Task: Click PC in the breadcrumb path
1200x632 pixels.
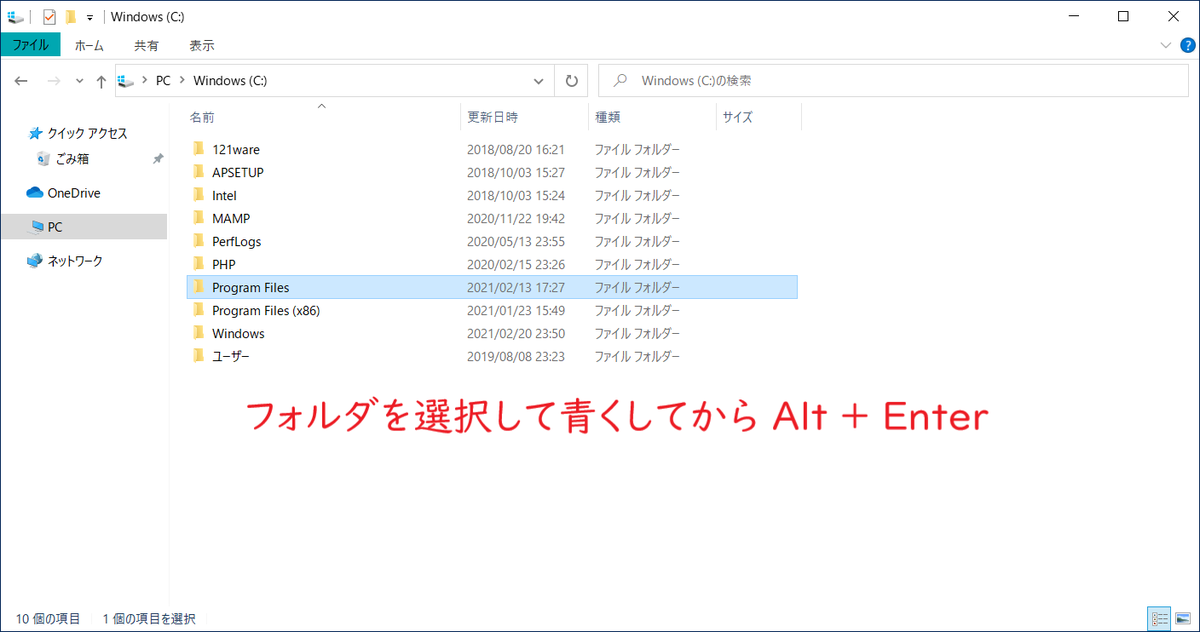Action: [163, 80]
